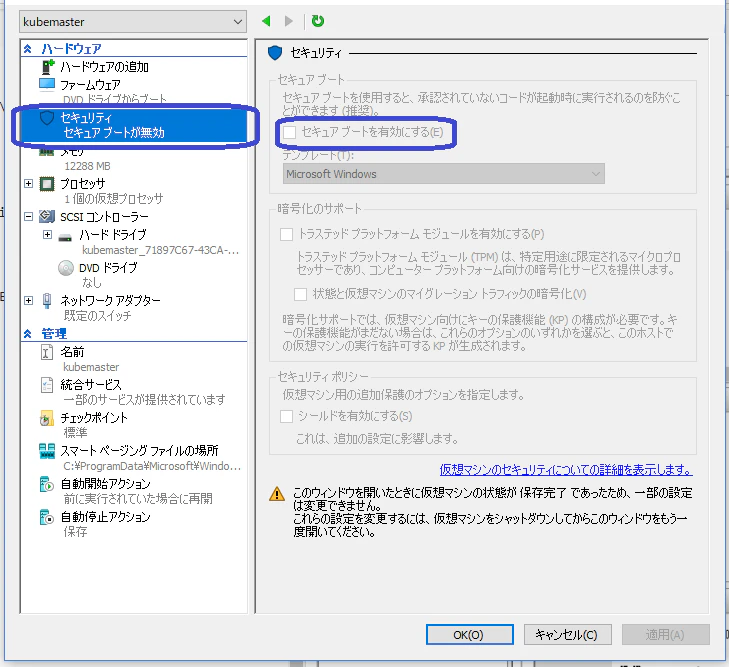Collapse the 管理 section chevron
Viewport: 729px width, 667px height.
28,334
